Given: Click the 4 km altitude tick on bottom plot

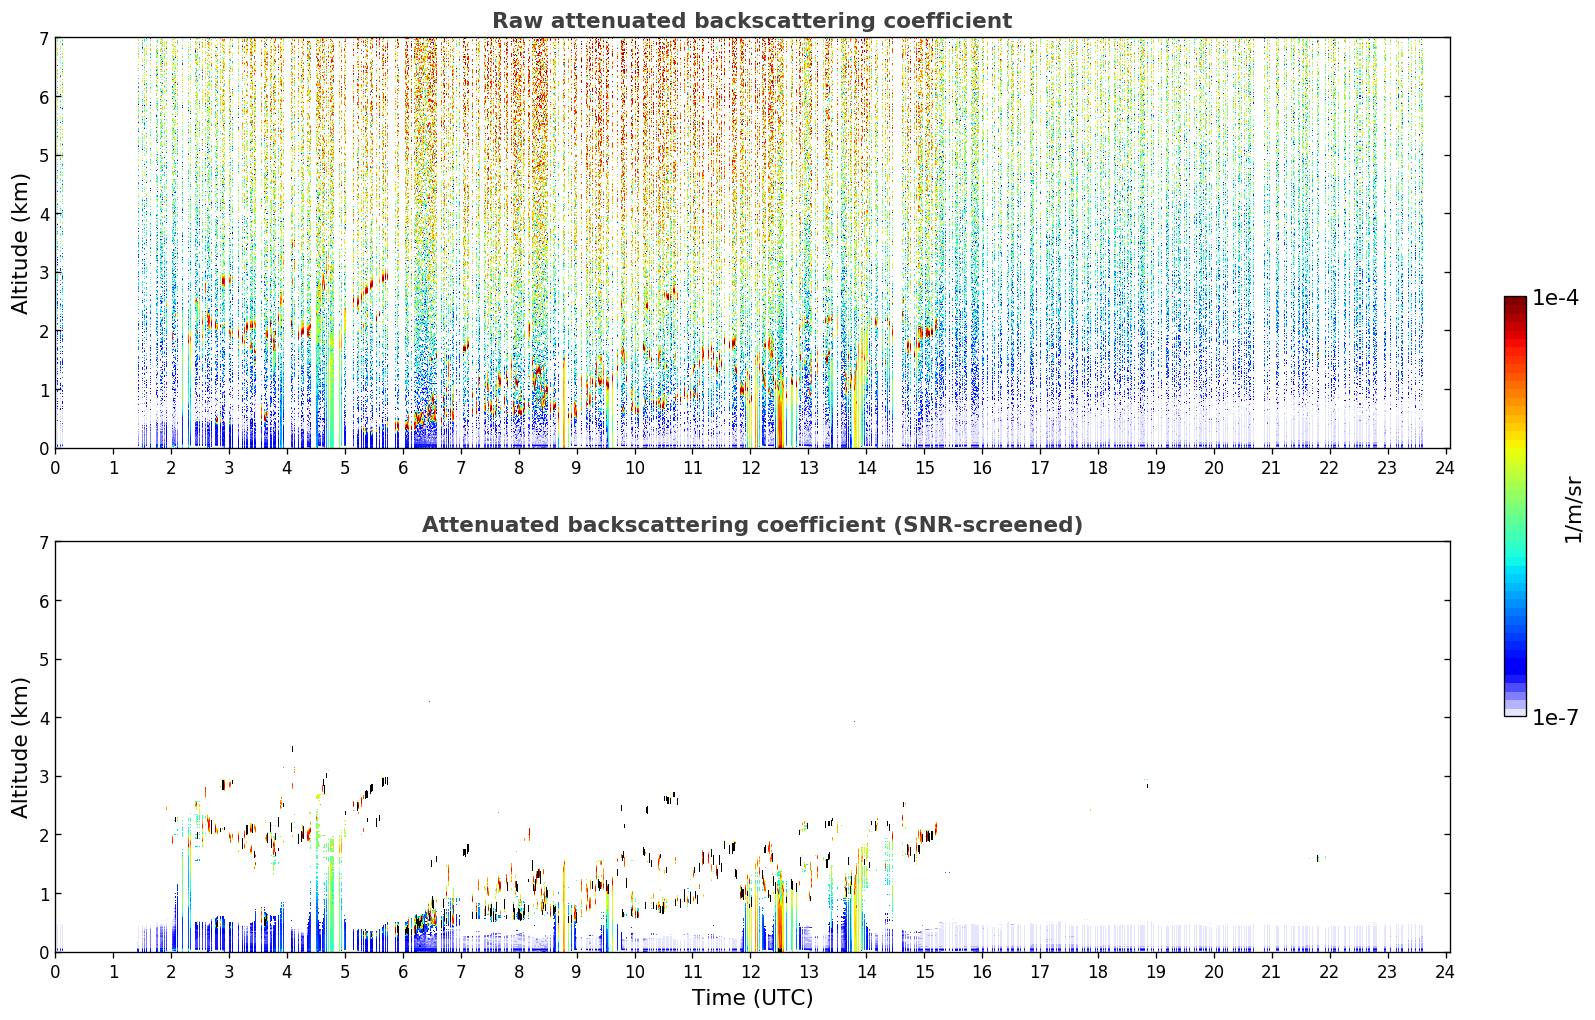Looking at the screenshot, I should click(x=44, y=718).
